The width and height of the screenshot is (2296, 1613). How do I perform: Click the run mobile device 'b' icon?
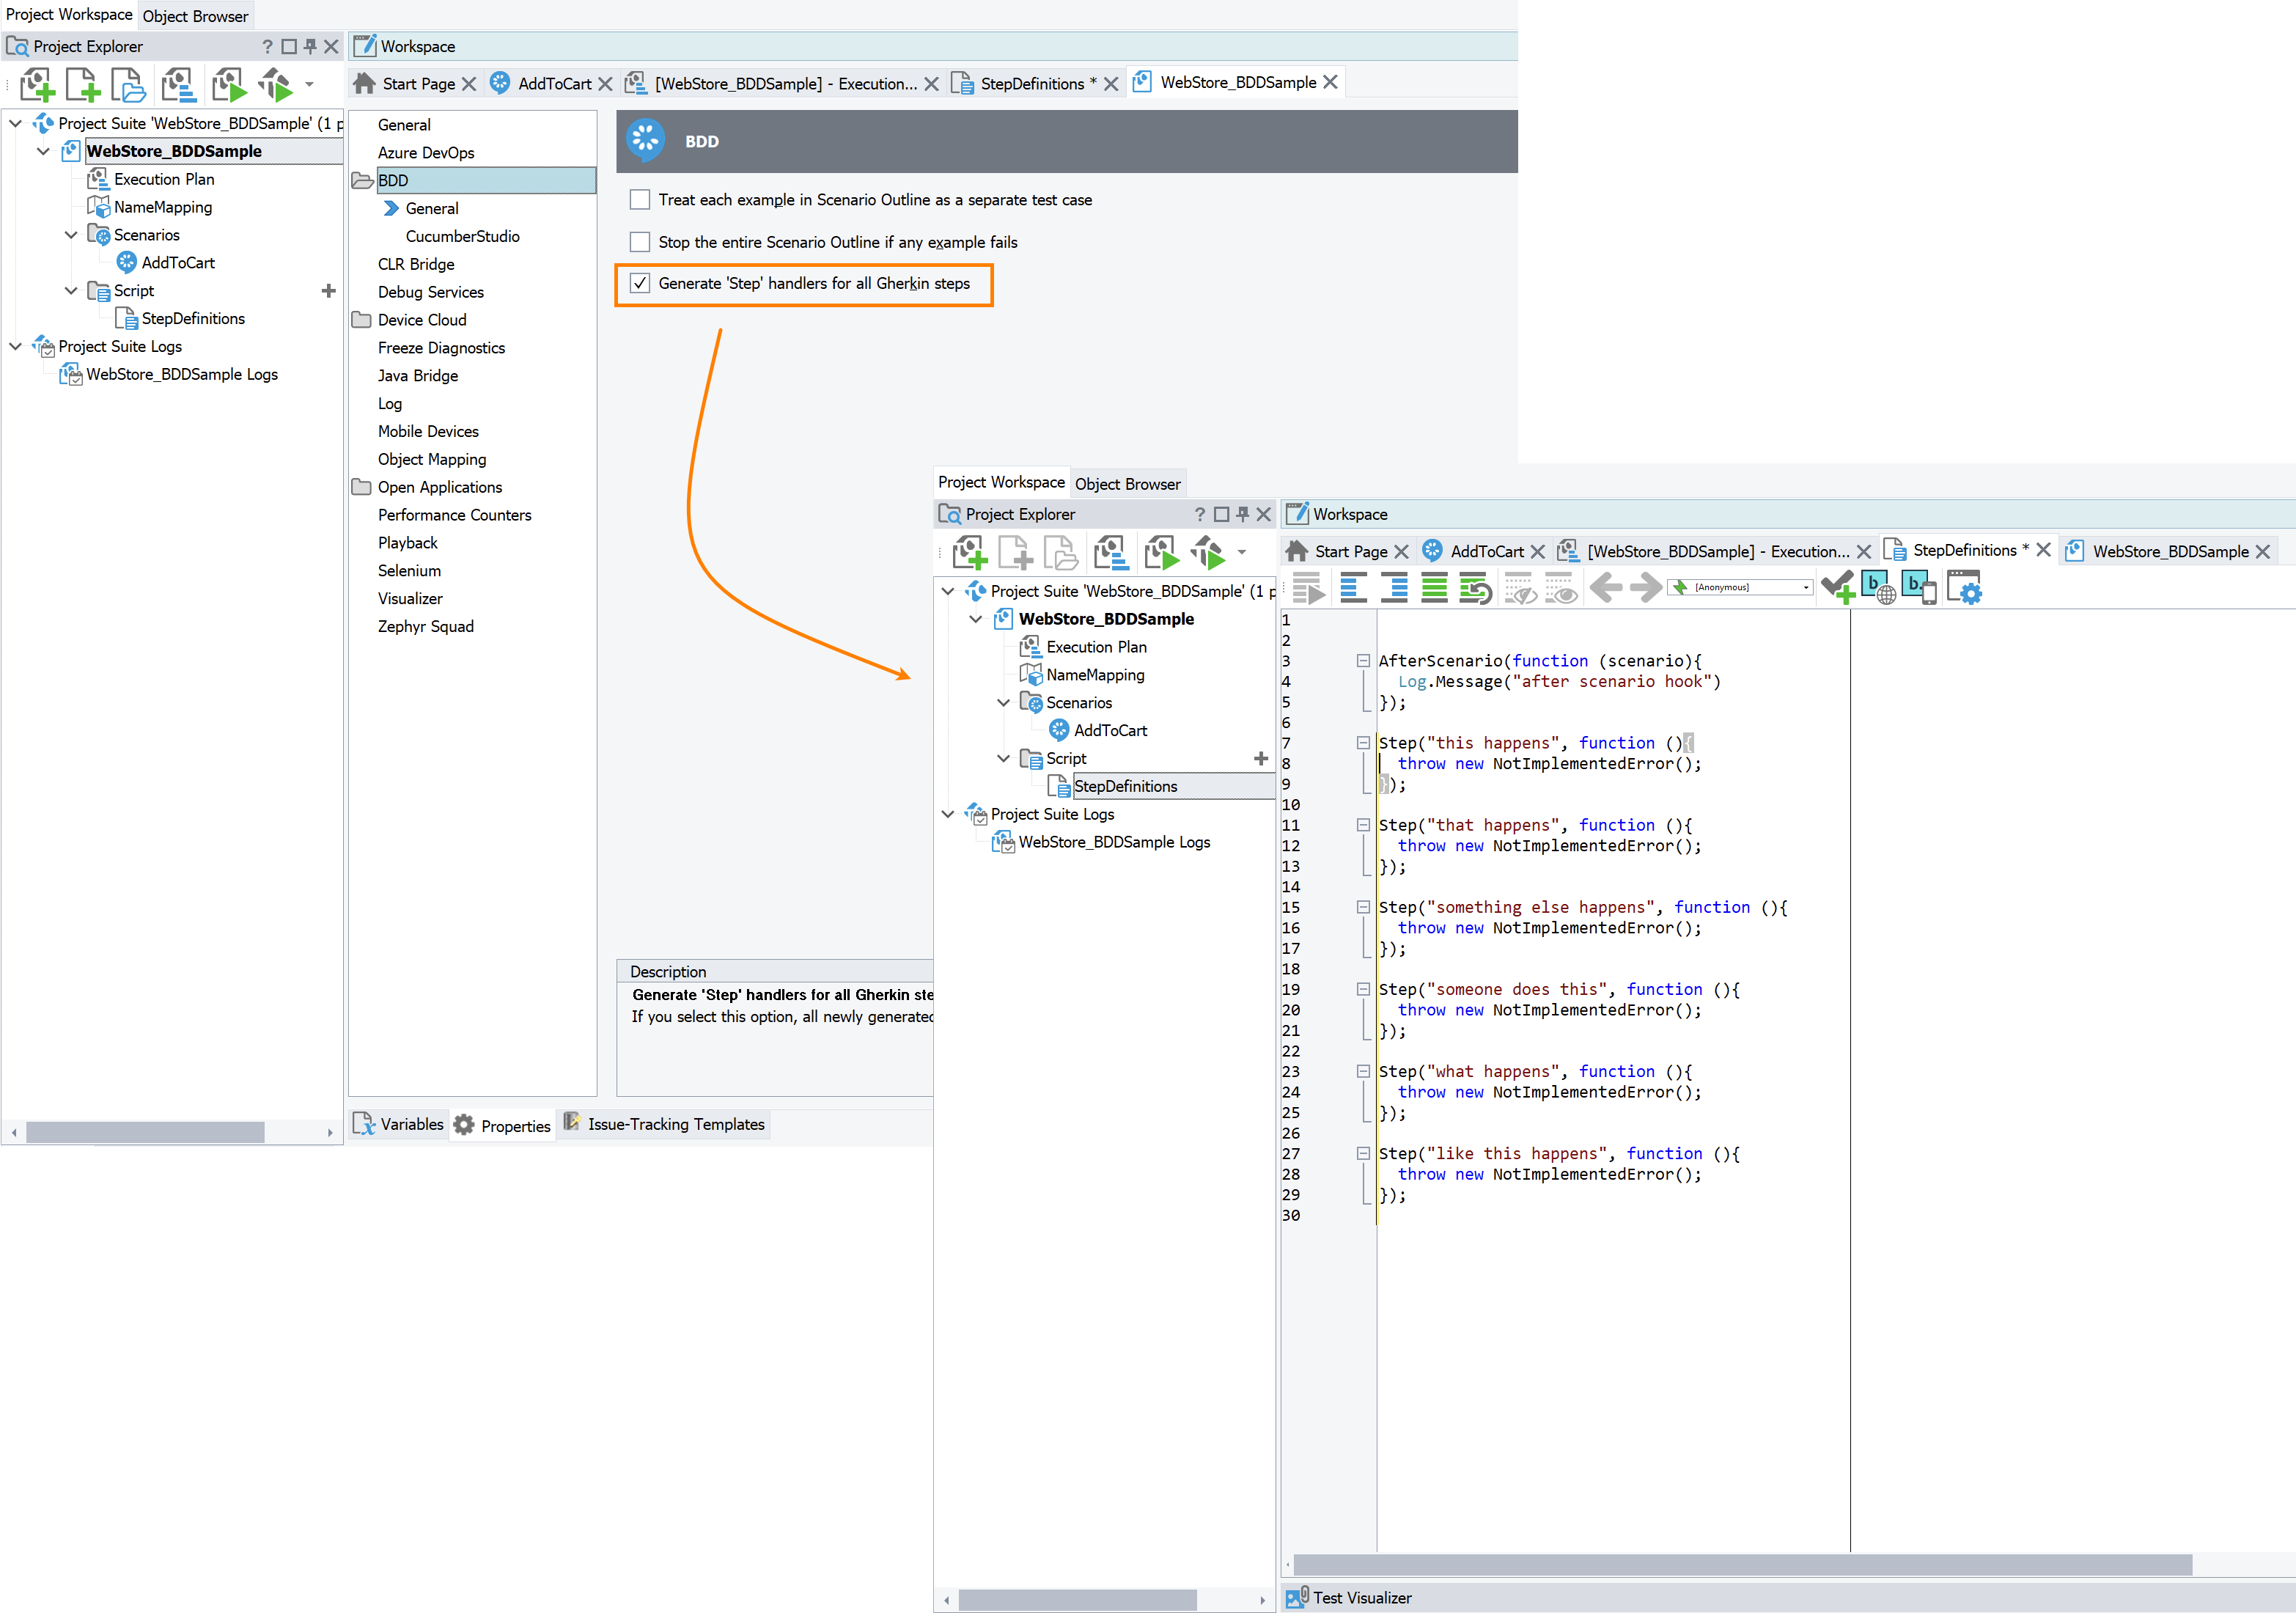[1919, 588]
